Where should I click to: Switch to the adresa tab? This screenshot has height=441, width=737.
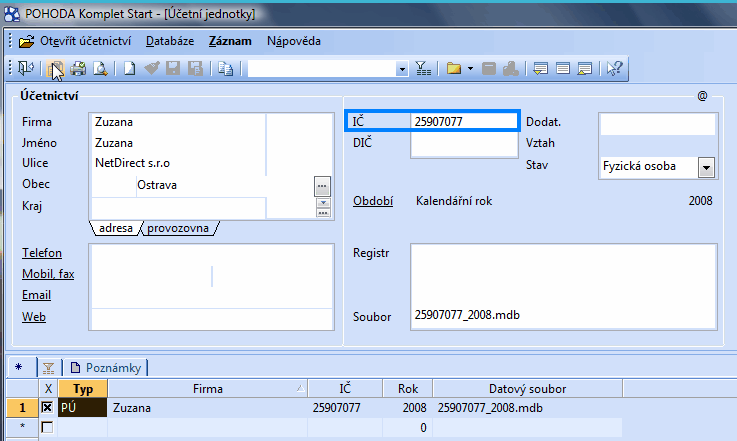pyautogui.click(x=116, y=228)
